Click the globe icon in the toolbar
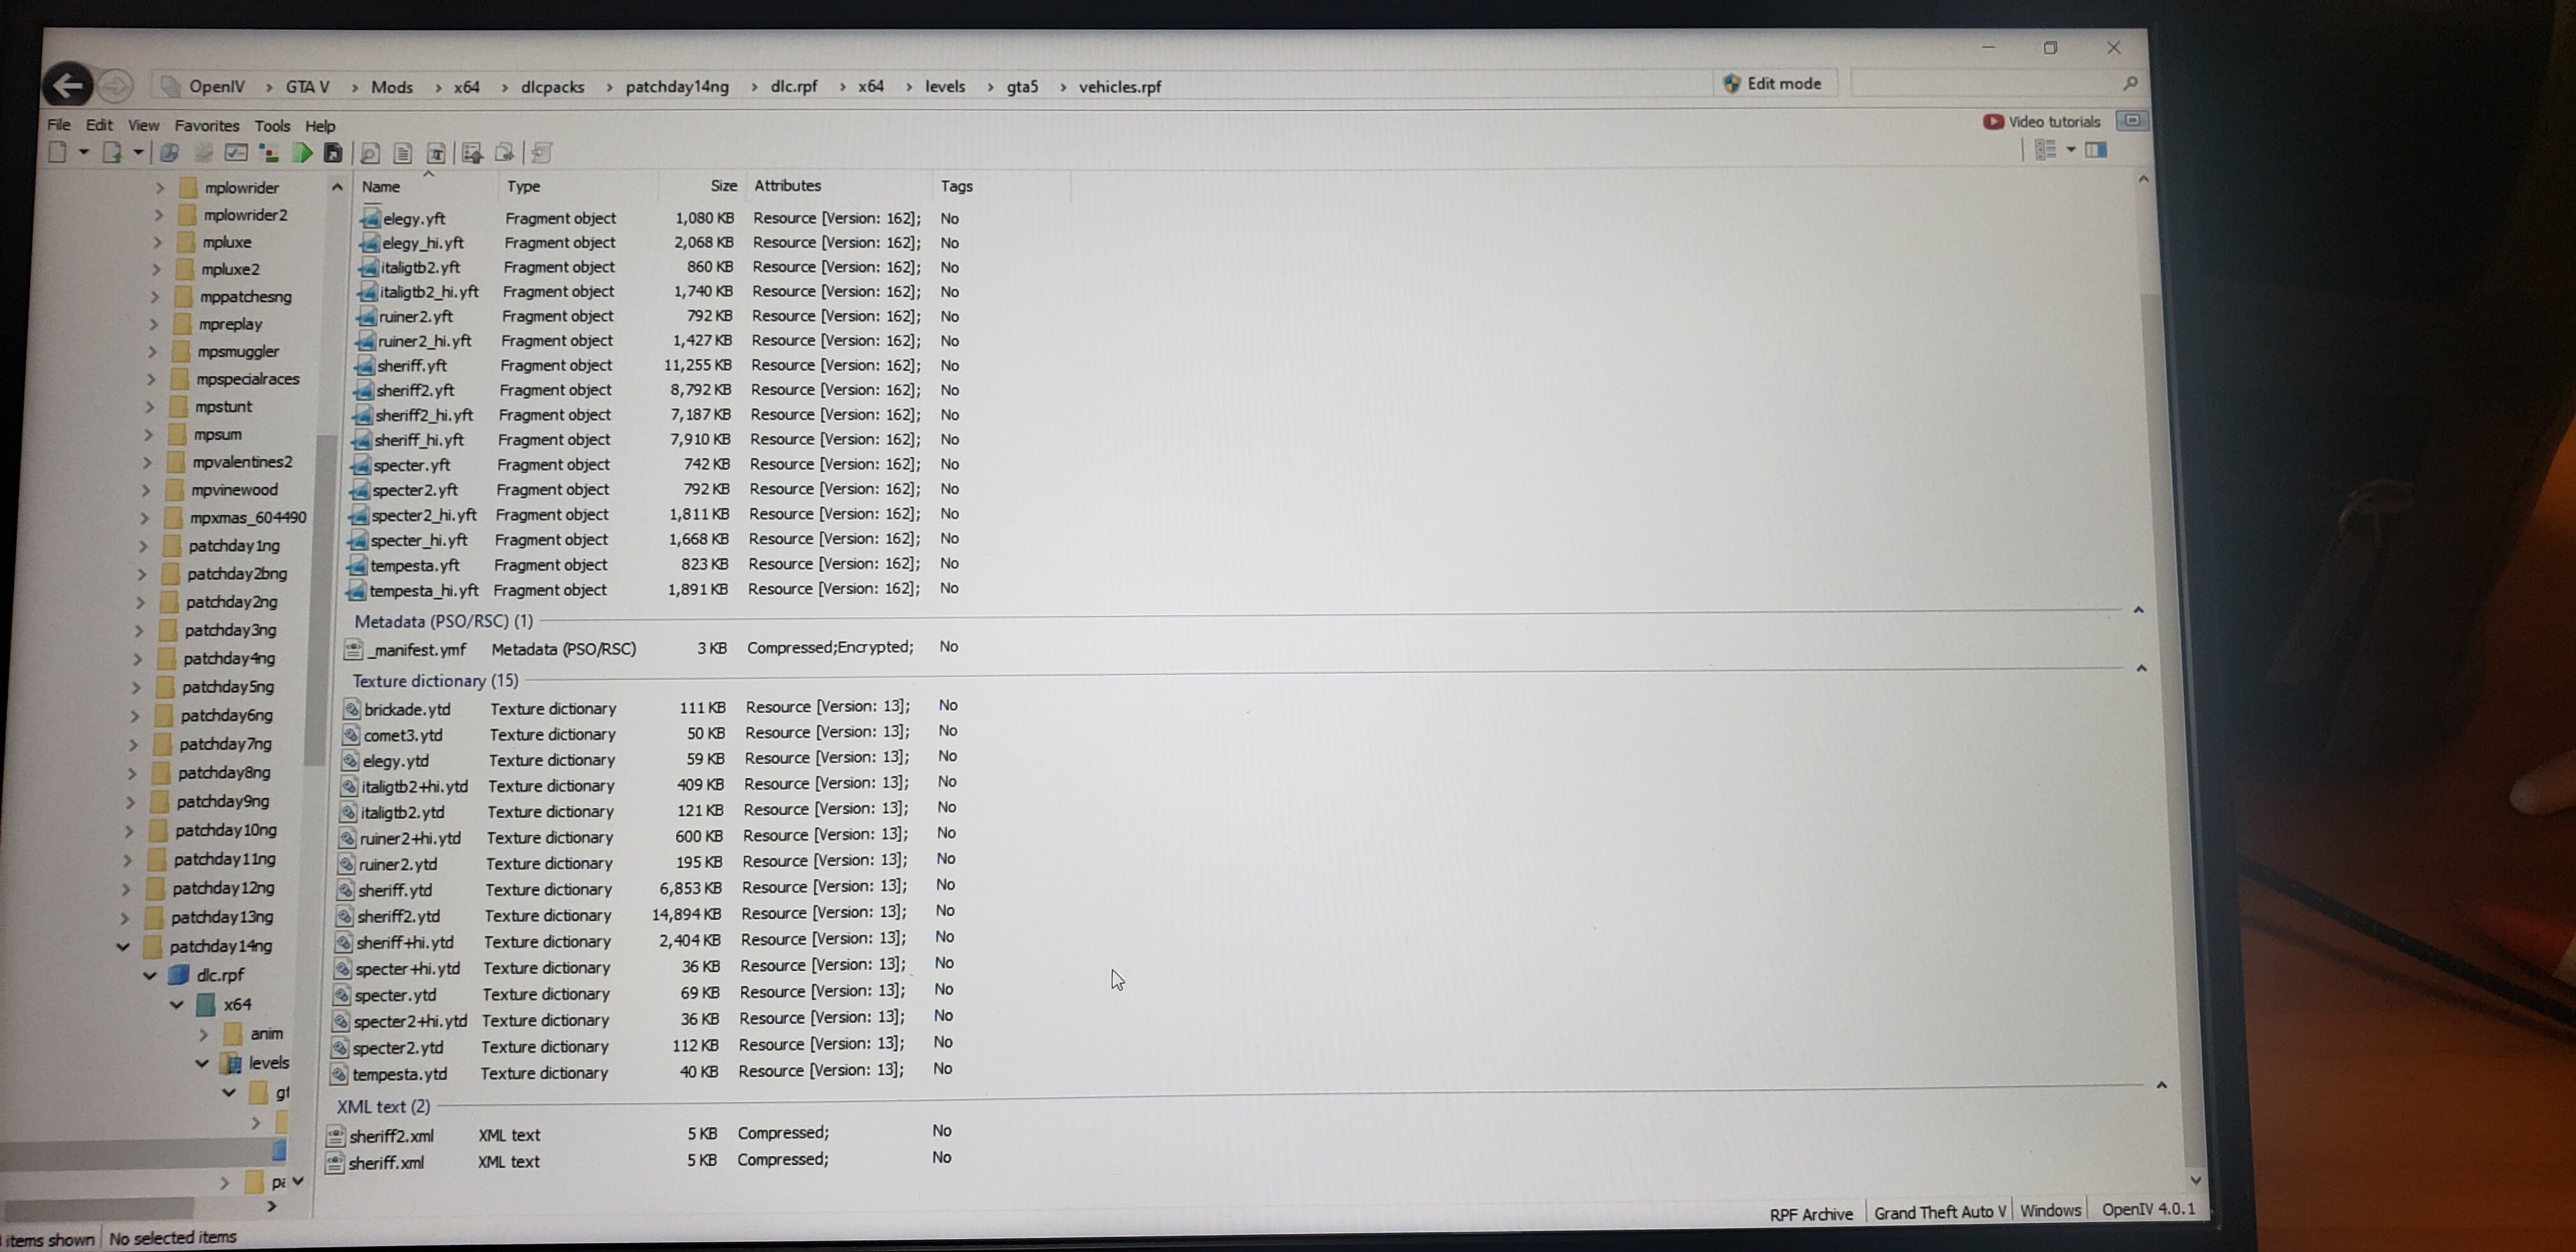 click(x=170, y=153)
